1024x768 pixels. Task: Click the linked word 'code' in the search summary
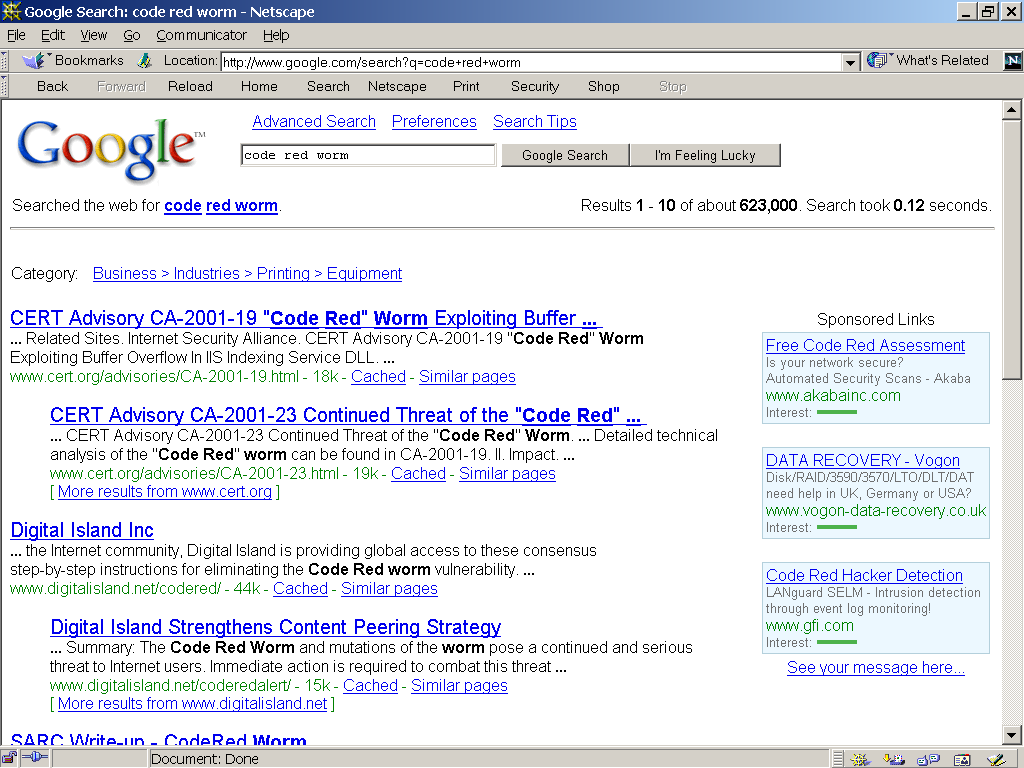pos(183,206)
